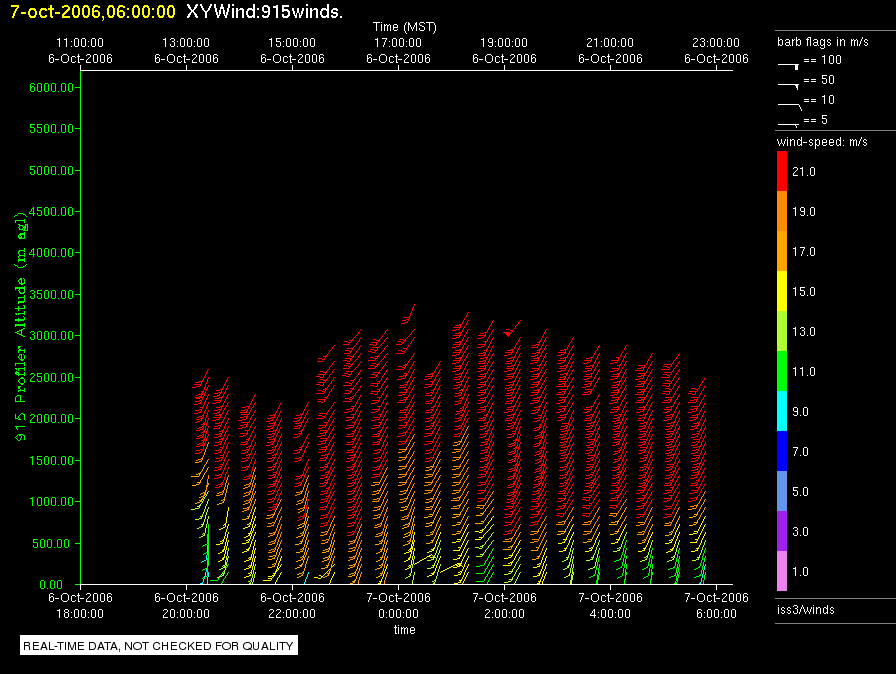Click the XYWind:915winds plot title
Image resolution: width=896 pixels, height=674 pixels.
click(x=265, y=11)
